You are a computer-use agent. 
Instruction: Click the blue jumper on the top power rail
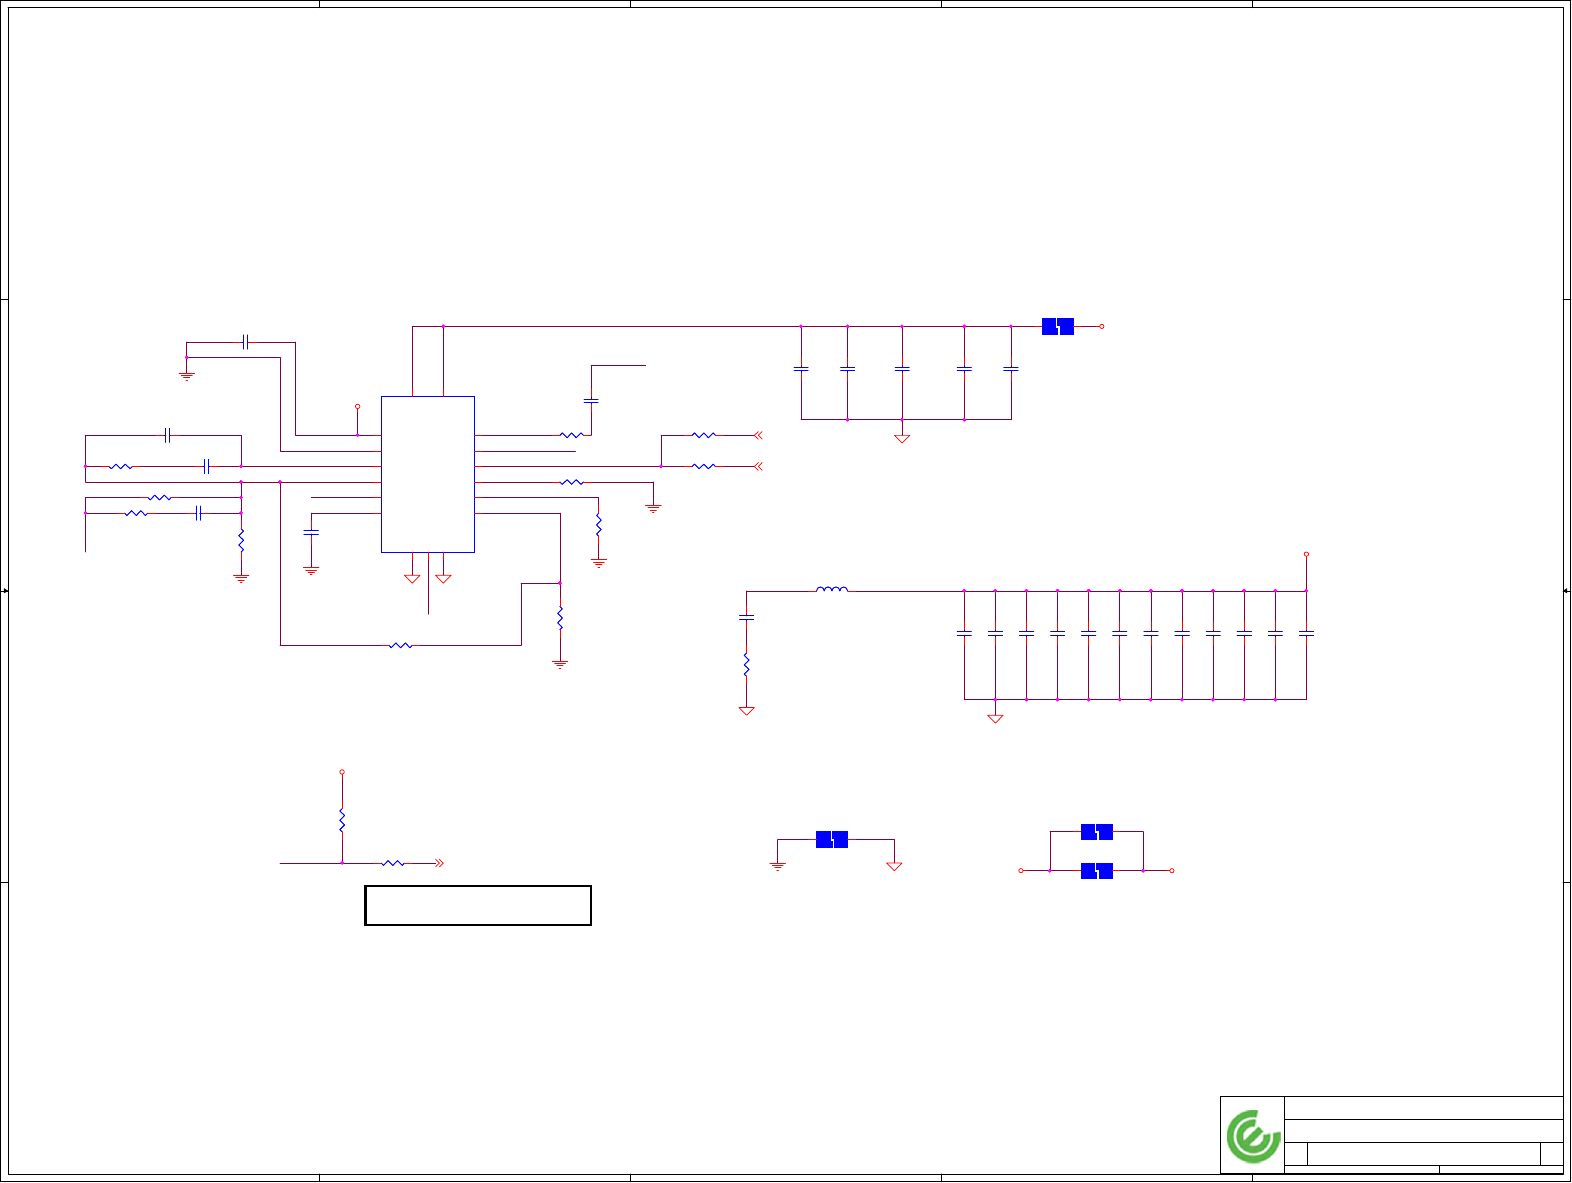tap(1058, 326)
